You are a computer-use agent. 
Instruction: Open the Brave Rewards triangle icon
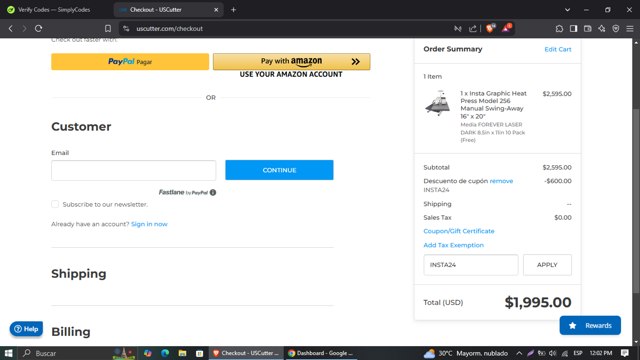coord(507,28)
